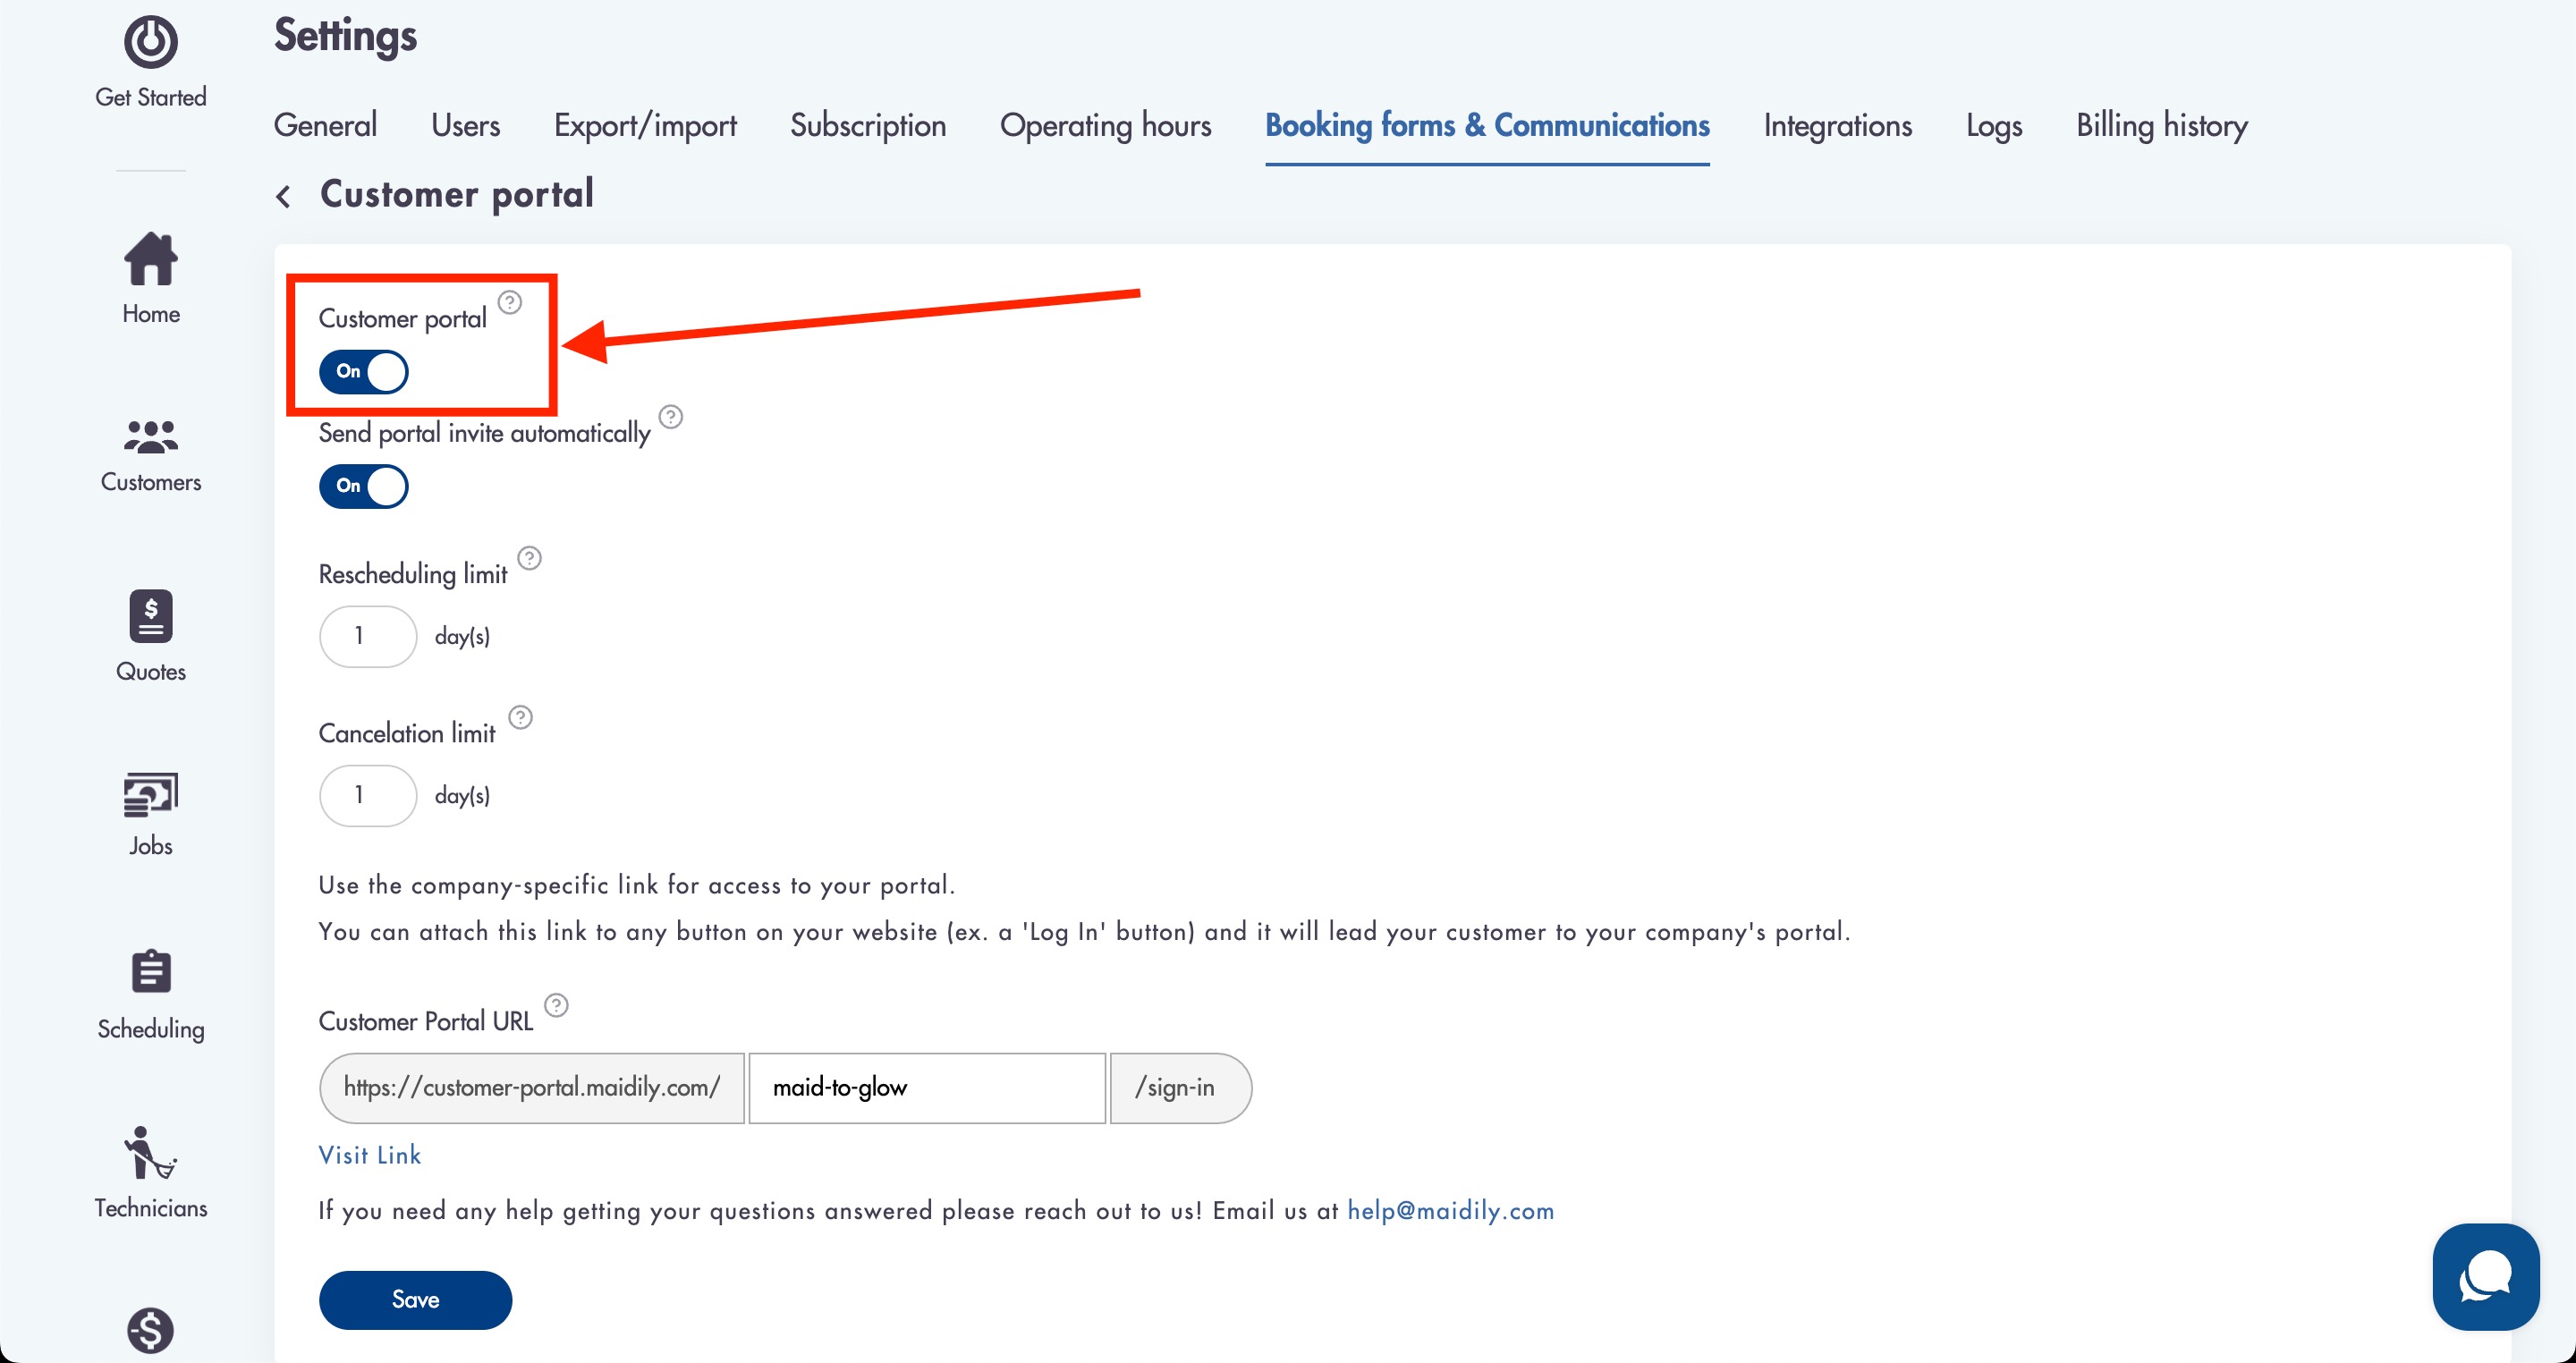Screen dimensions: 2576x1363
Task: Open the Jobs sidebar icon
Action: [x=151, y=796]
